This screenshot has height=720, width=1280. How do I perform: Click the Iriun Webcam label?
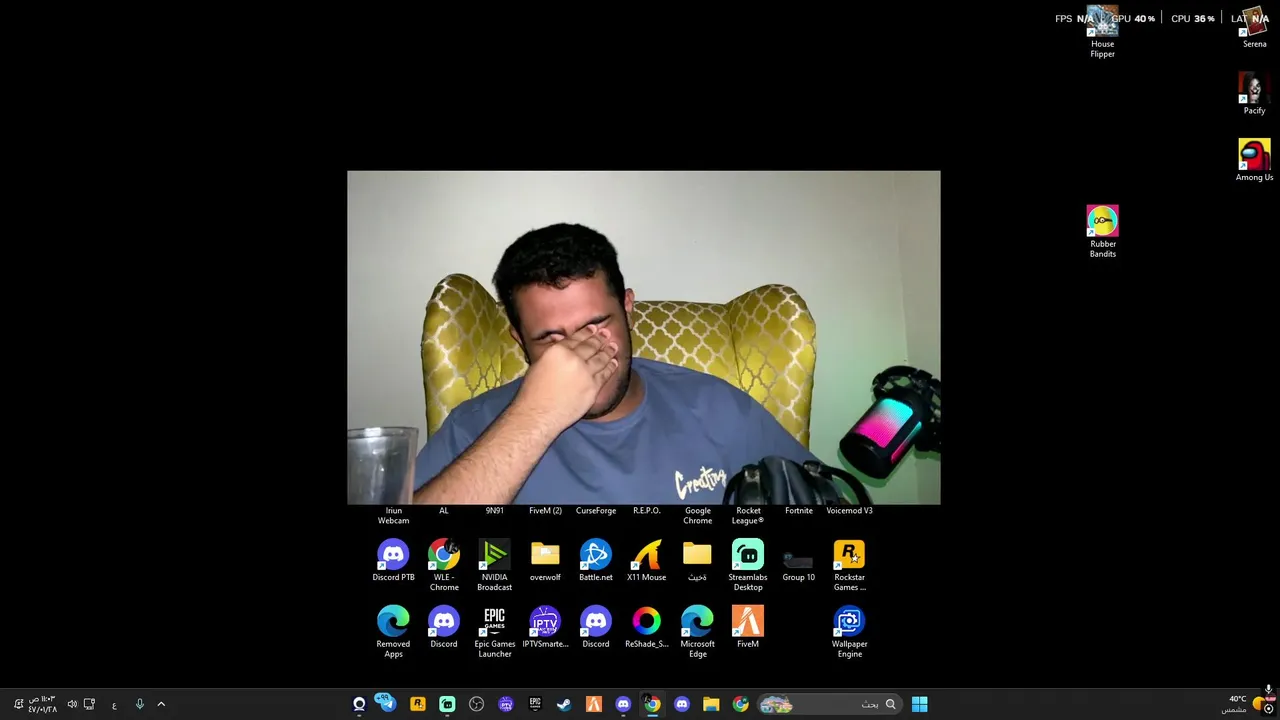(x=393, y=515)
